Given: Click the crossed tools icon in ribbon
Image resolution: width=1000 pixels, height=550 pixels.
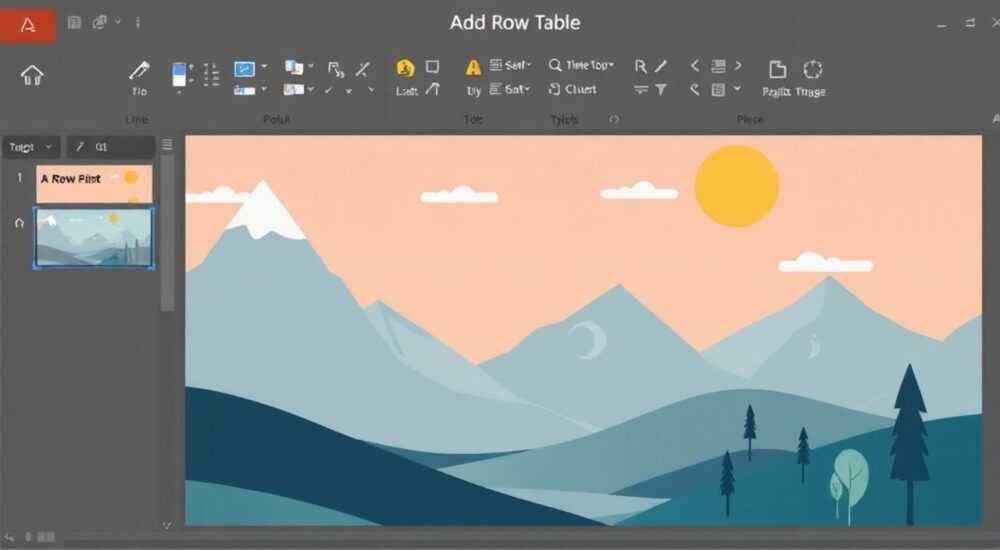Looking at the screenshot, I should pyautogui.click(x=363, y=69).
